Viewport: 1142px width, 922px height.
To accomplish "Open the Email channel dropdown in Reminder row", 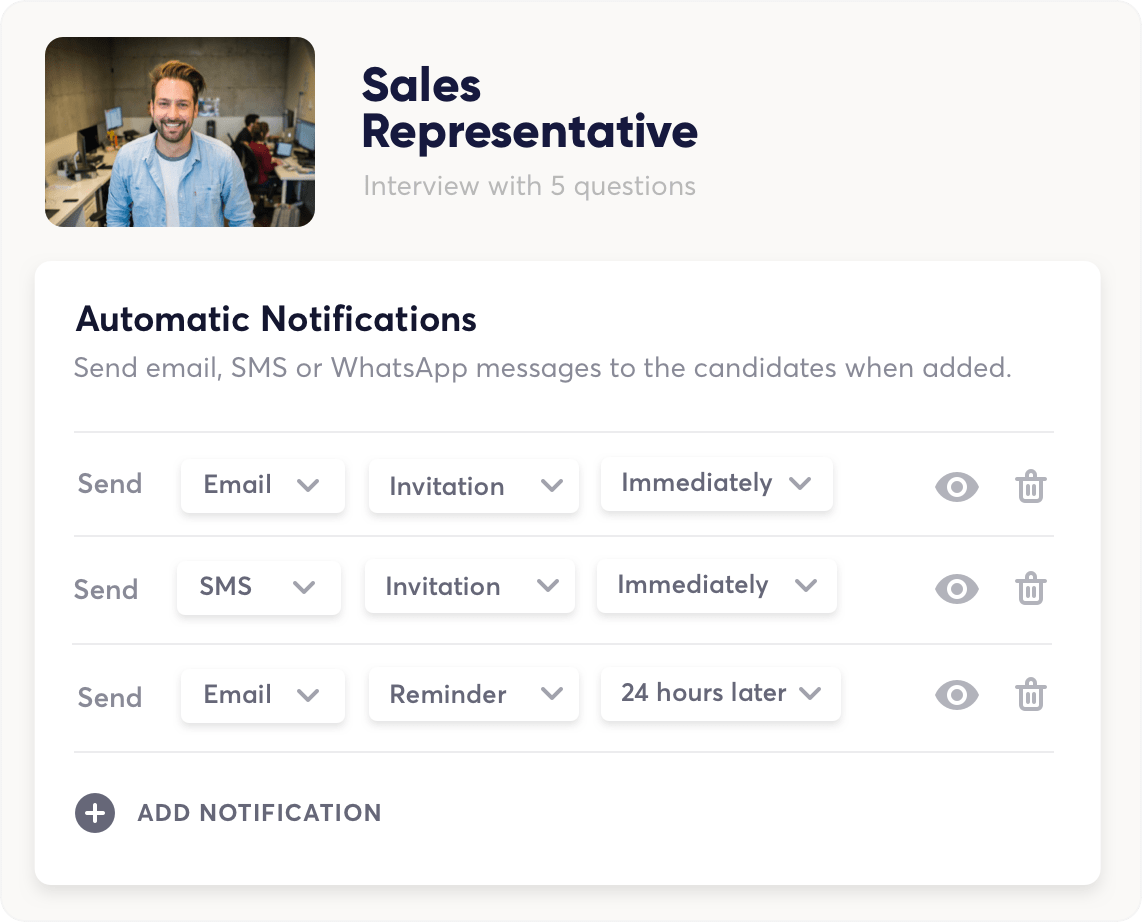I will coord(263,695).
